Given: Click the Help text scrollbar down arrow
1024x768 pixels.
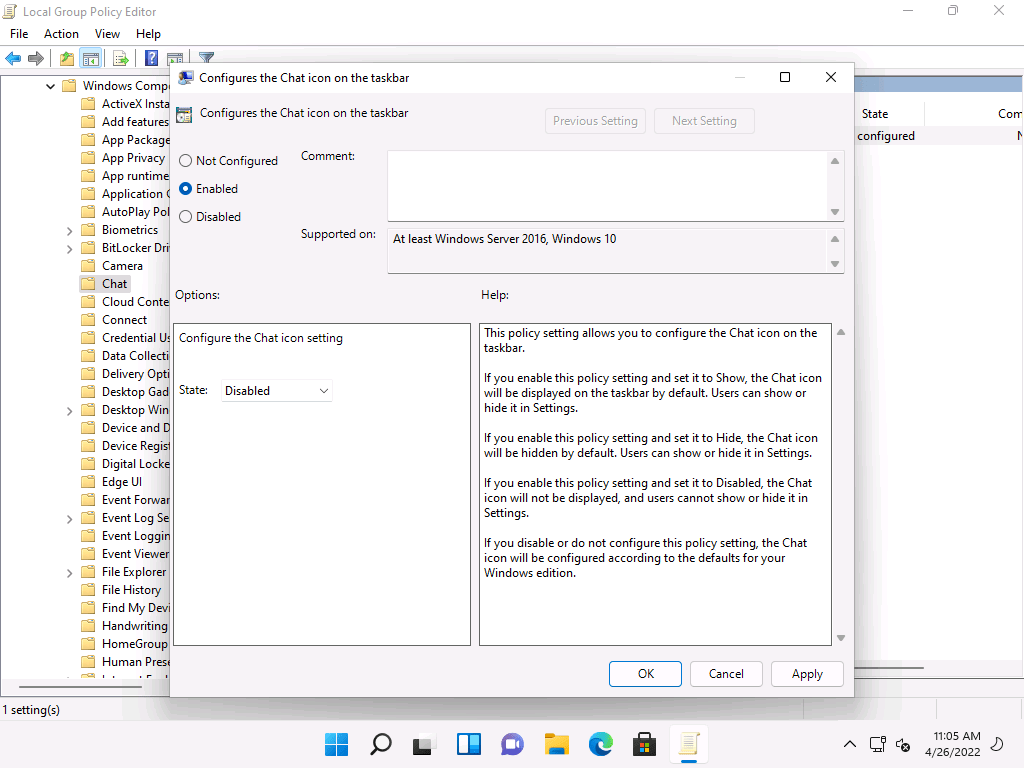Looking at the screenshot, I should pyautogui.click(x=840, y=637).
